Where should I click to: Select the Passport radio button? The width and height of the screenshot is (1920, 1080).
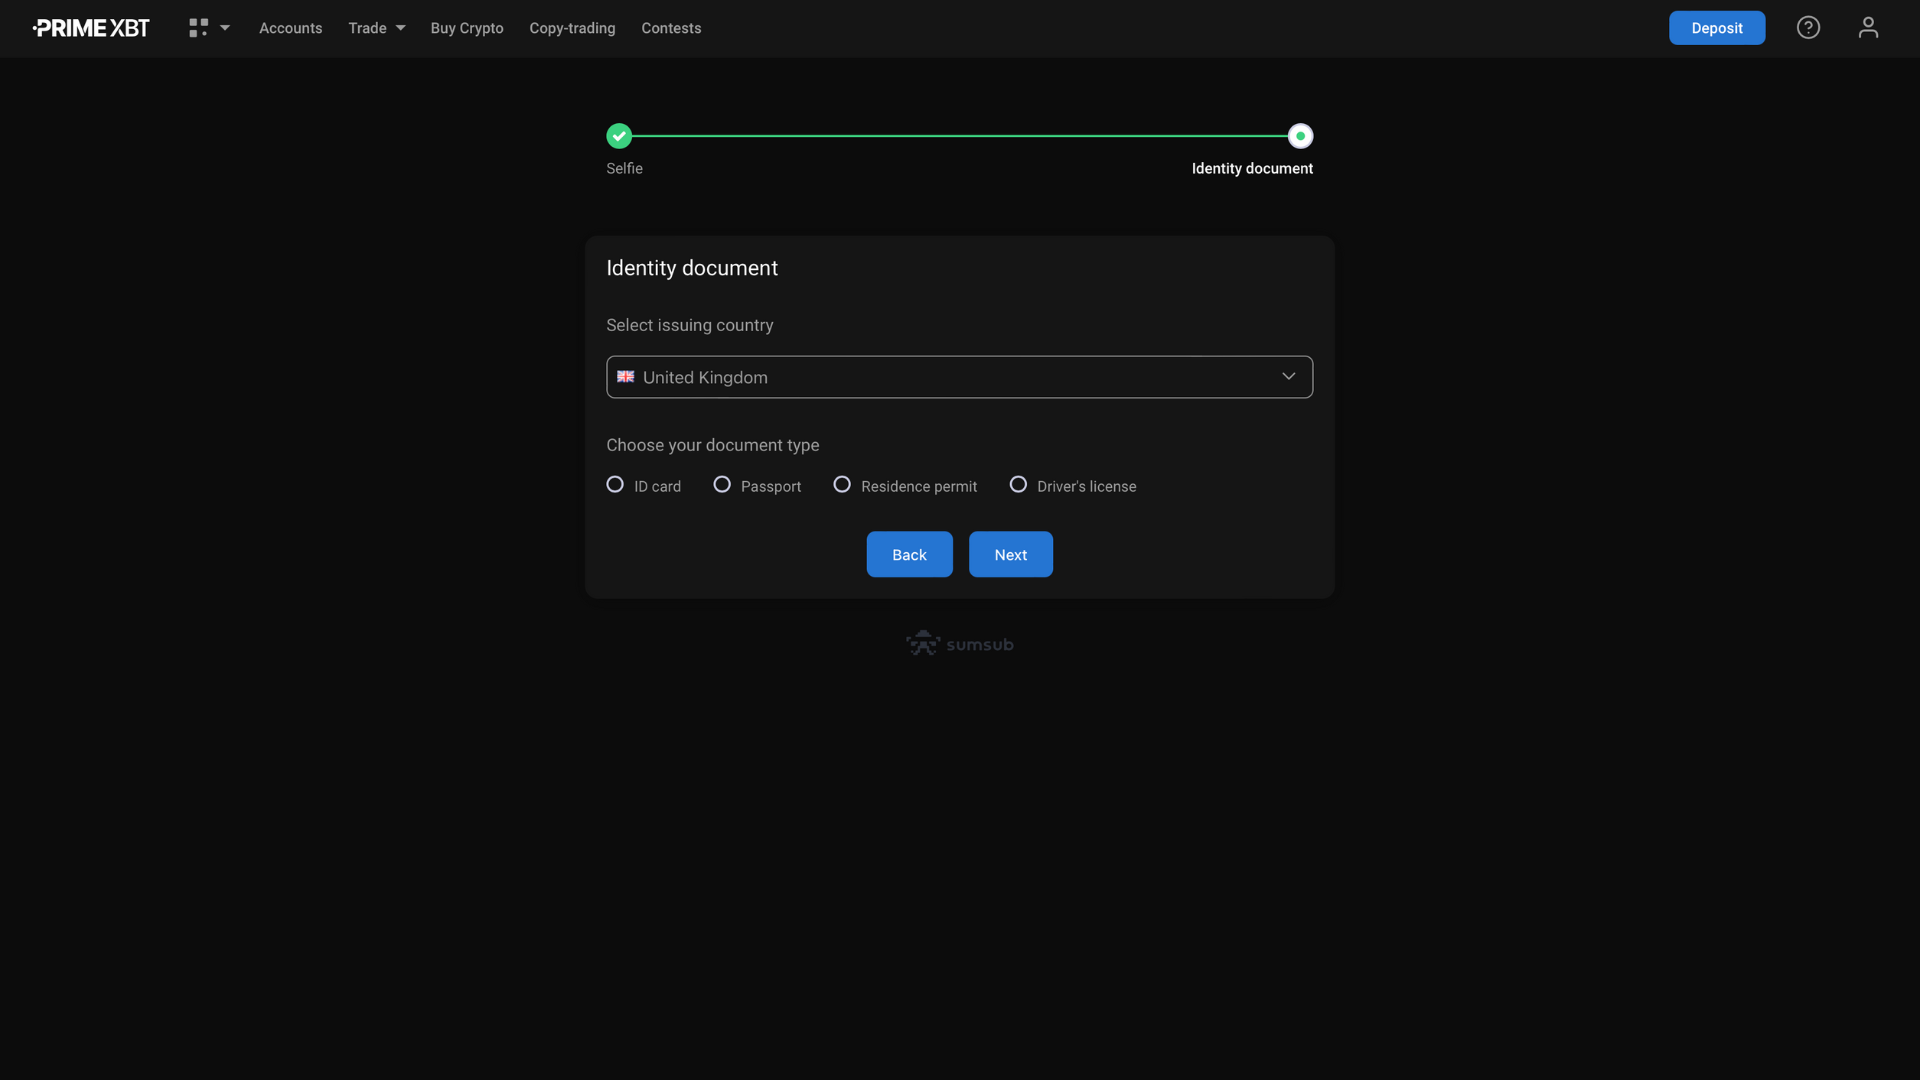(x=723, y=487)
